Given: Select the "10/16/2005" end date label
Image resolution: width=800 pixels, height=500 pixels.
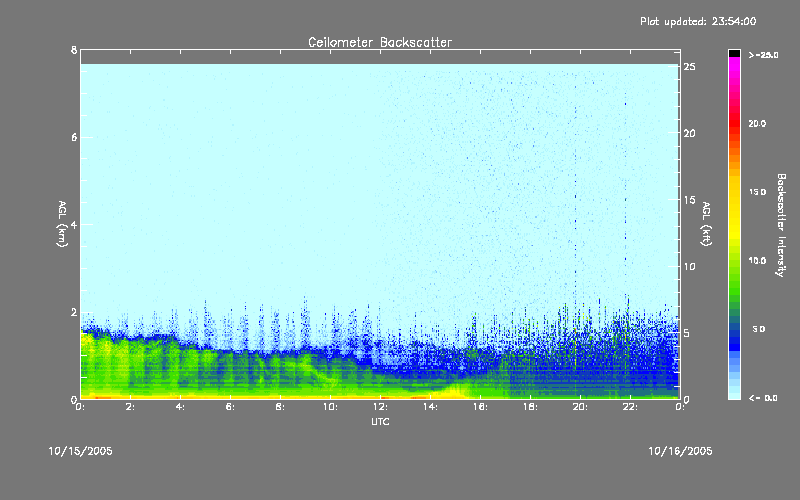Looking at the screenshot, I should [x=680, y=451].
